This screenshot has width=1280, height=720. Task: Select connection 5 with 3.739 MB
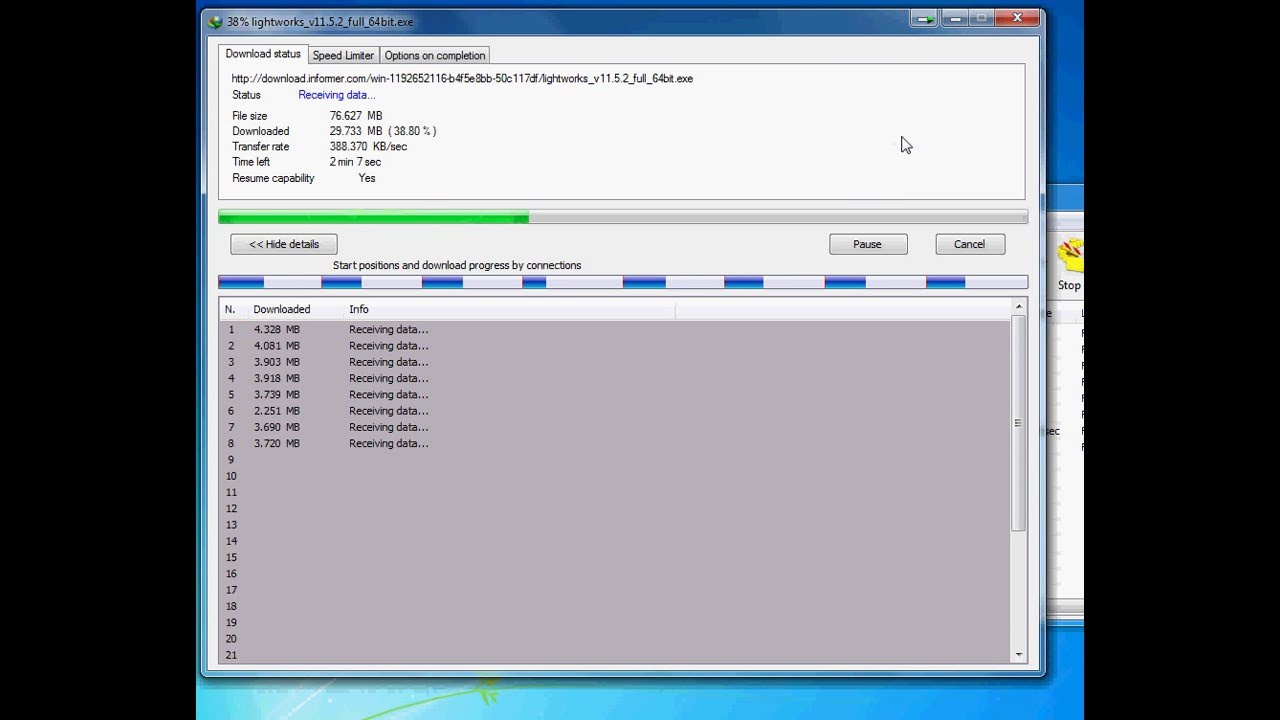pos(615,394)
